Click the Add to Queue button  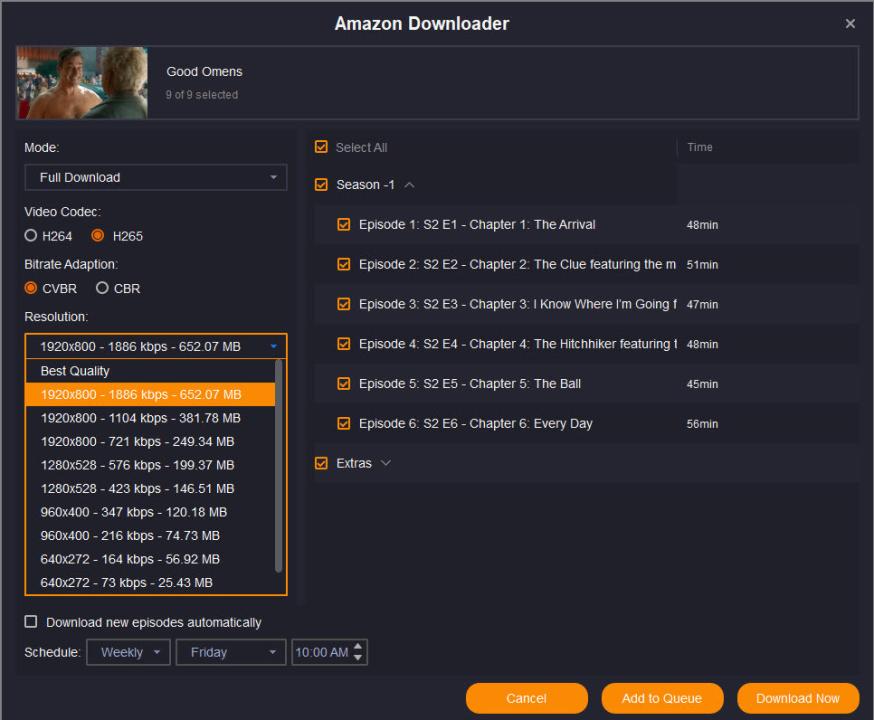click(661, 698)
